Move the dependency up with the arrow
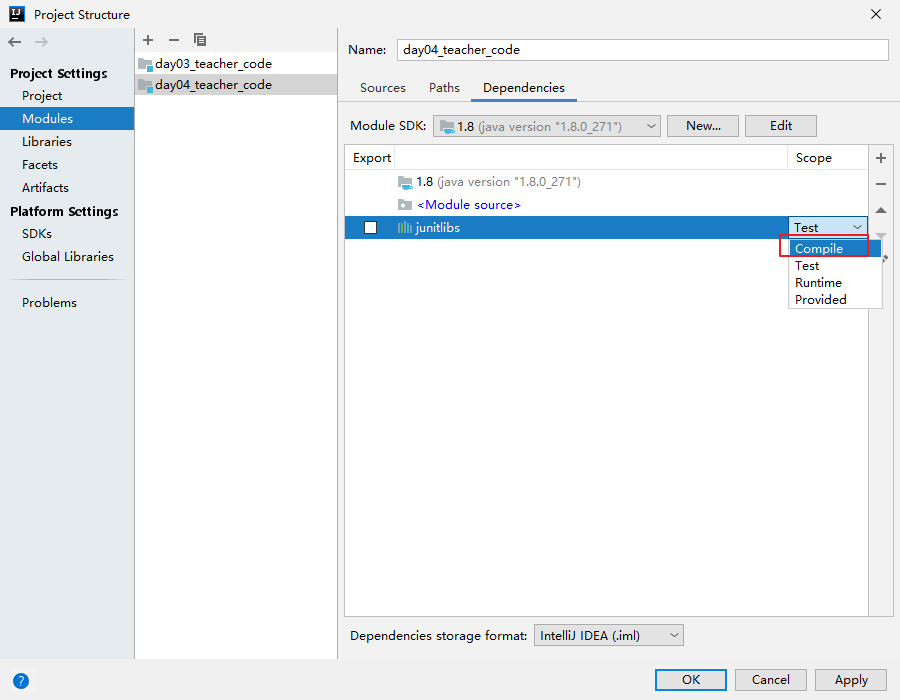The image size is (900, 700). (881, 210)
